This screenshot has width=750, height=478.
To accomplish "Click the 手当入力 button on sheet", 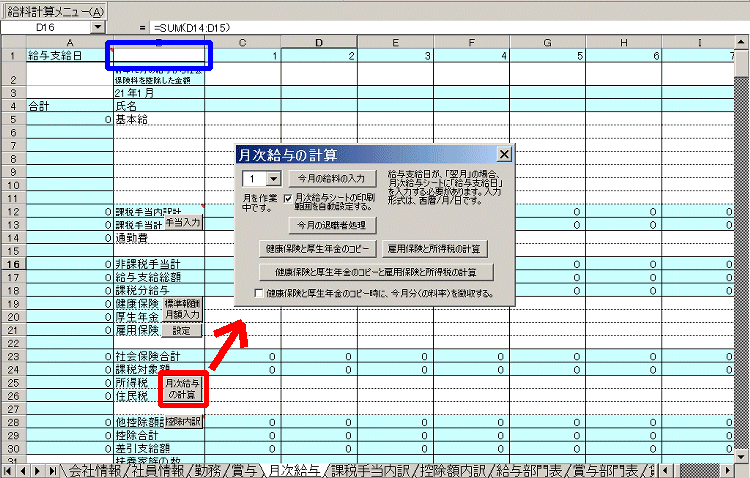I will coord(183,222).
